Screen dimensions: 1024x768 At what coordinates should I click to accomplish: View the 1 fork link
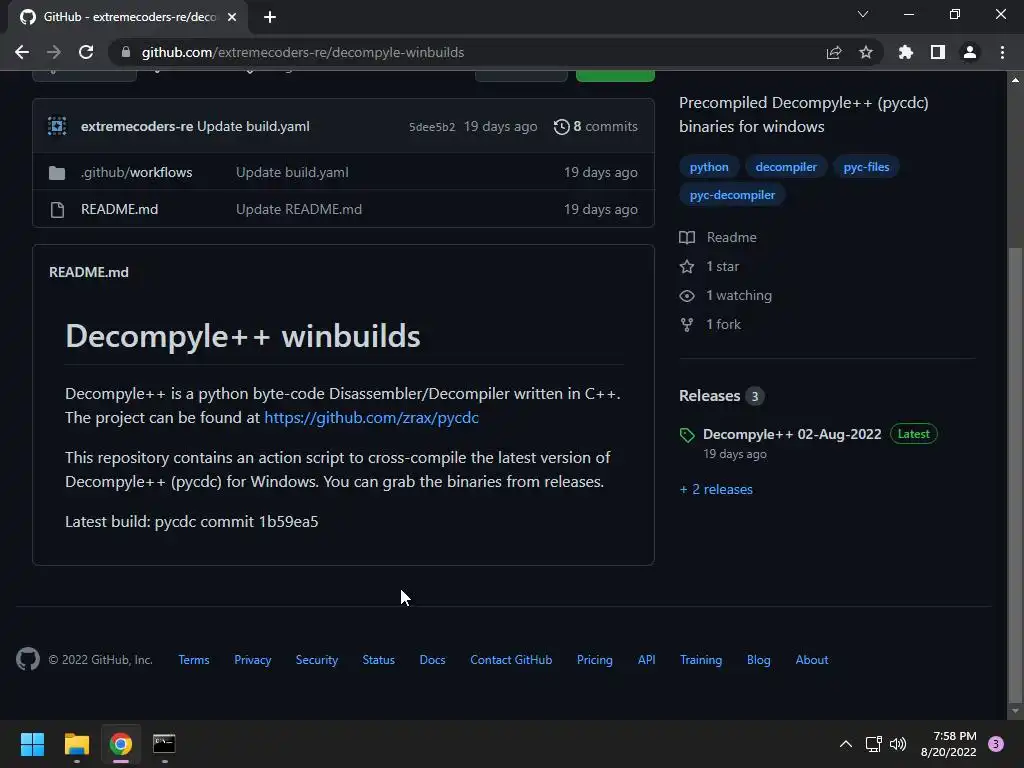(x=723, y=324)
